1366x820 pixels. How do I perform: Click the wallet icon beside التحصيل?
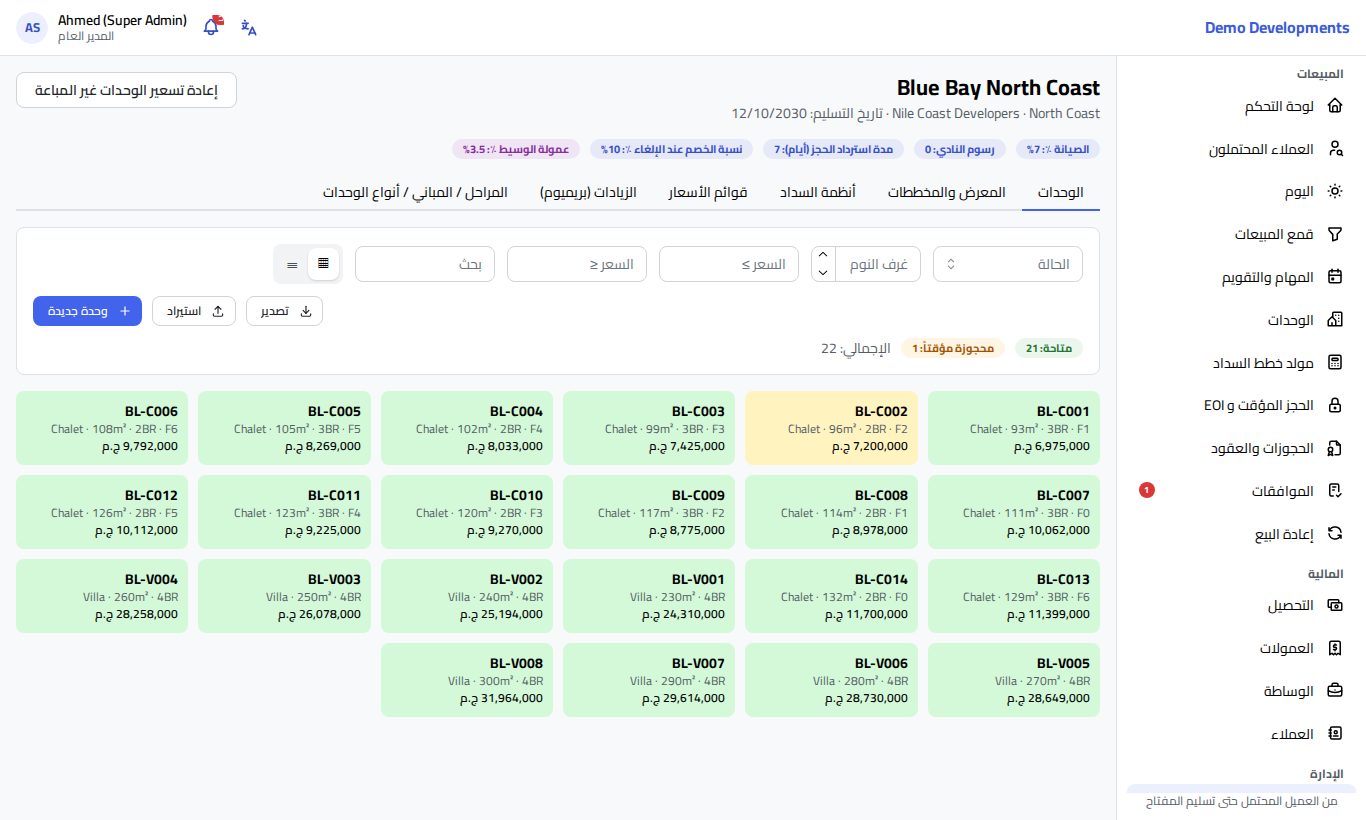[1334, 606]
